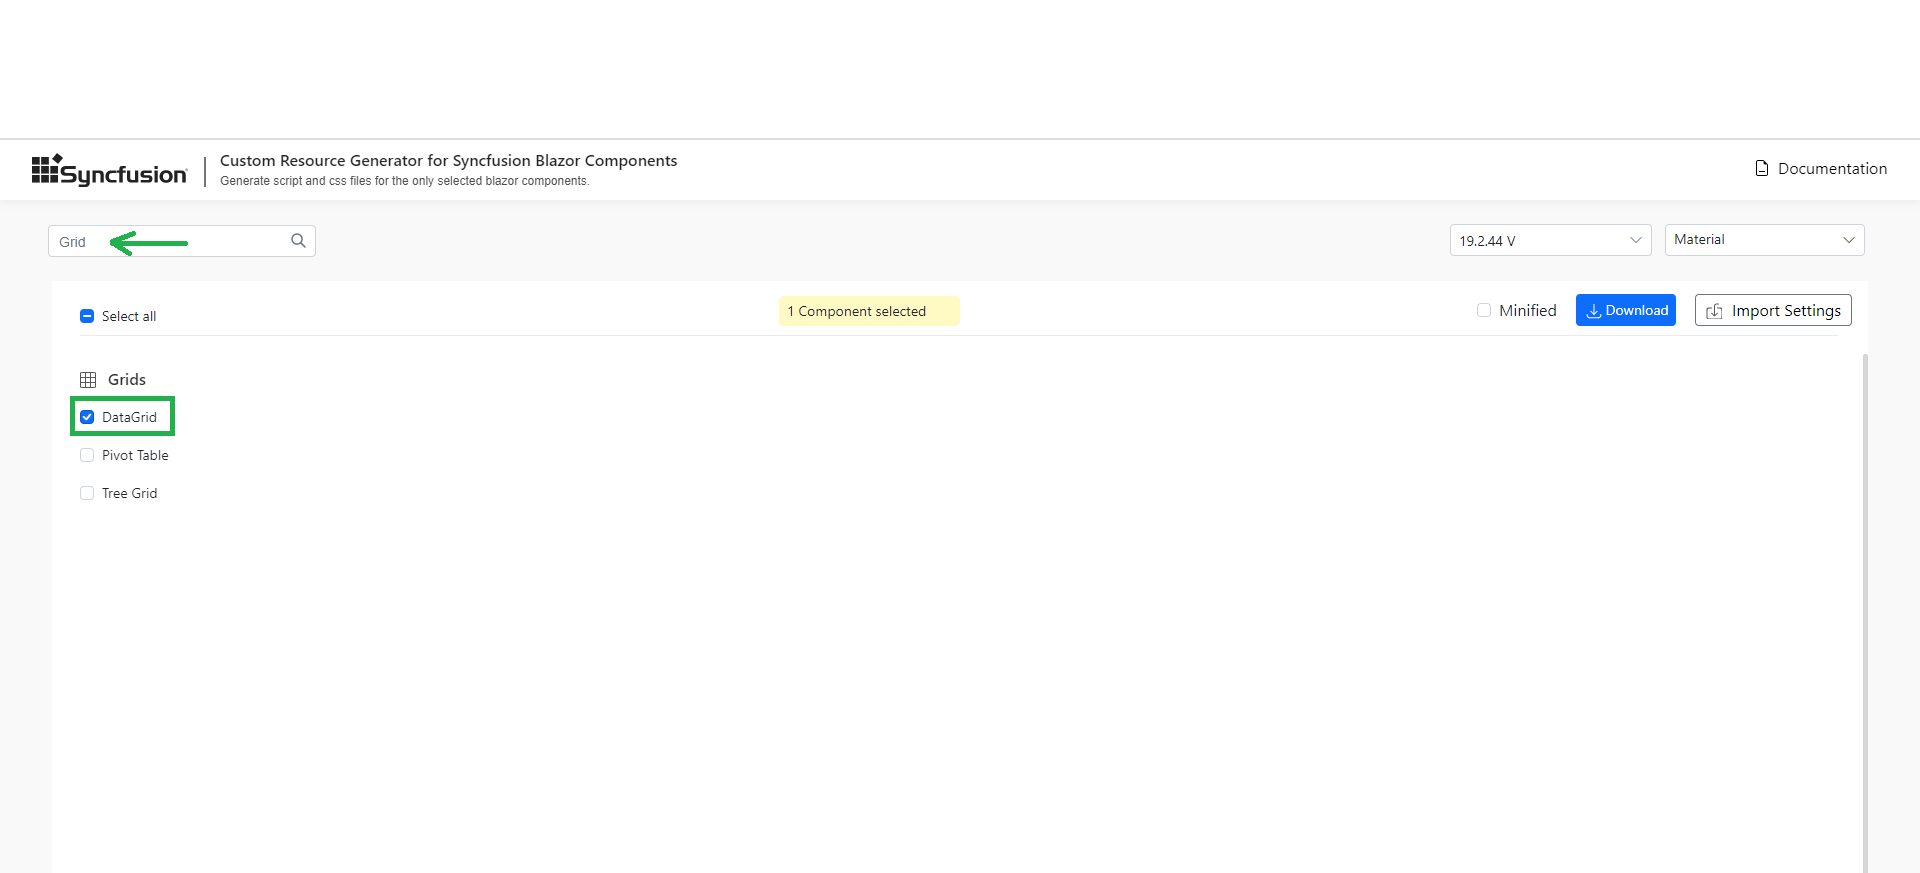Screen dimensions: 1920x873
Task: Click the Pivot Table label
Action: (135, 455)
